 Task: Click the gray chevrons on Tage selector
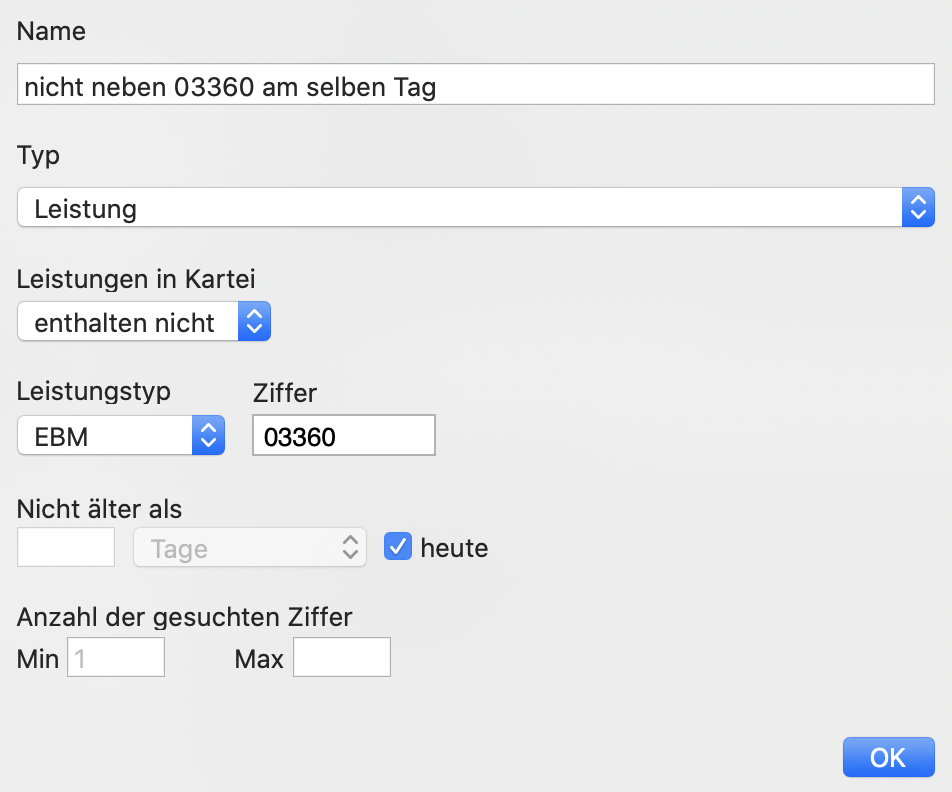tap(350, 547)
